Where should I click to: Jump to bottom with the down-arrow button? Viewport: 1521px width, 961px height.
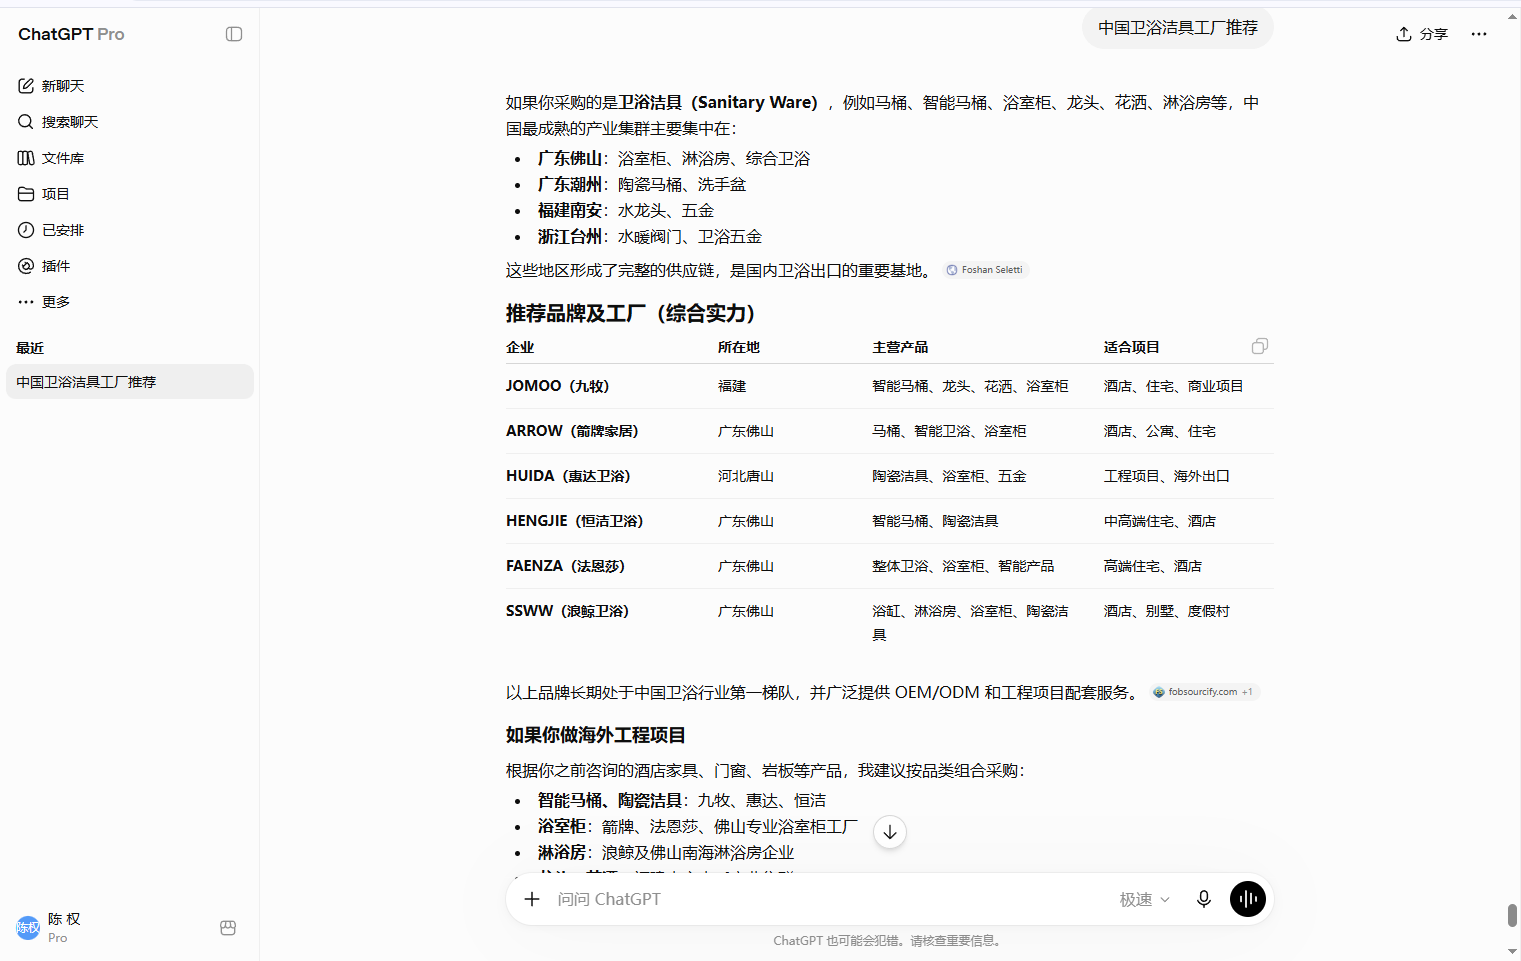point(890,832)
